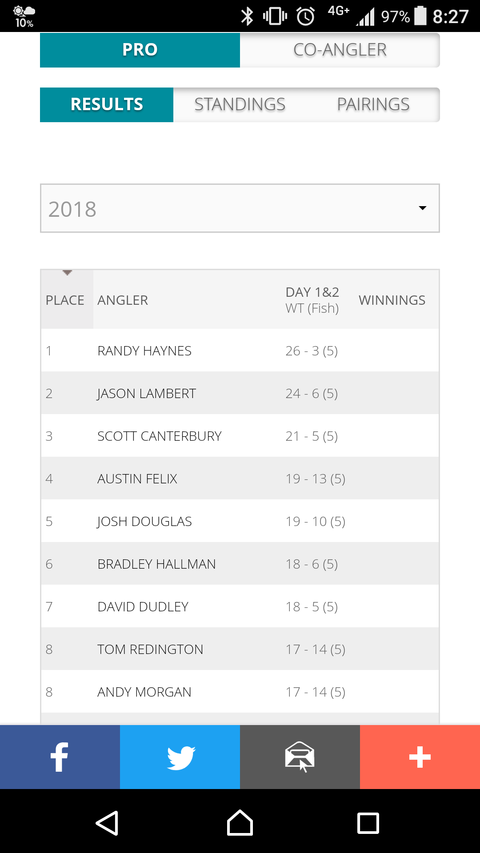Open the 2018 year dropdown

coord(240,208)
